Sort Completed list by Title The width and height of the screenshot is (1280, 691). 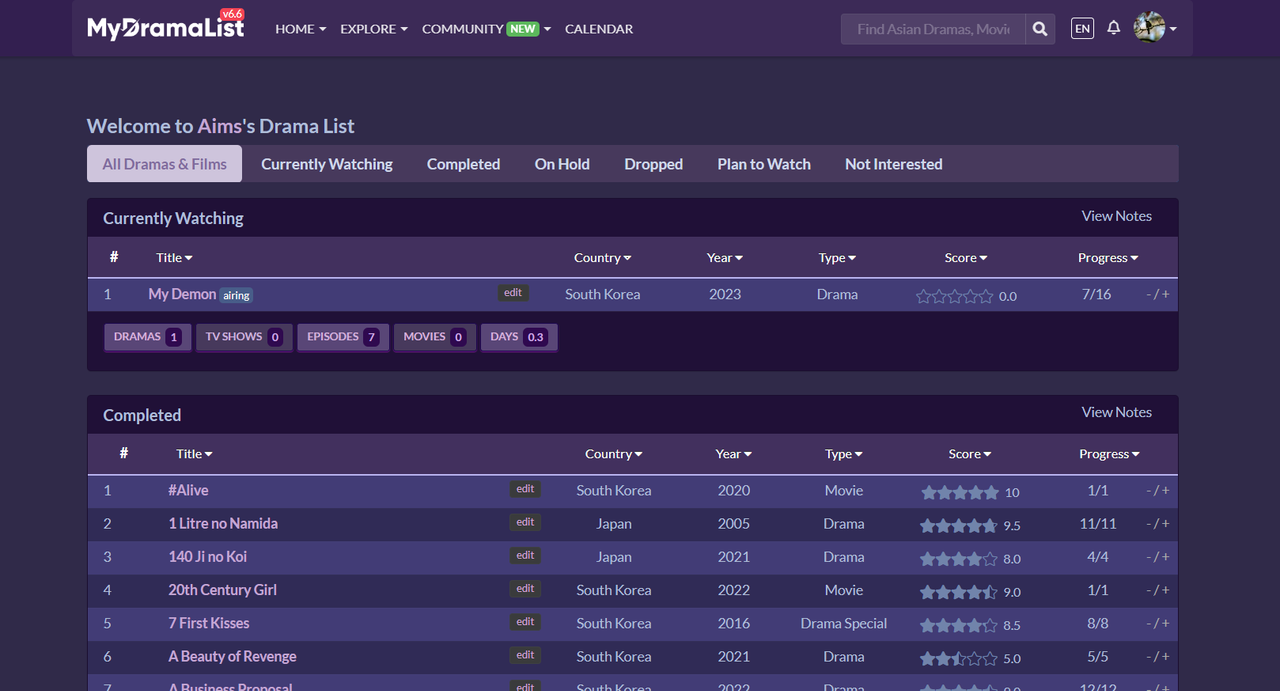(194, 454)
